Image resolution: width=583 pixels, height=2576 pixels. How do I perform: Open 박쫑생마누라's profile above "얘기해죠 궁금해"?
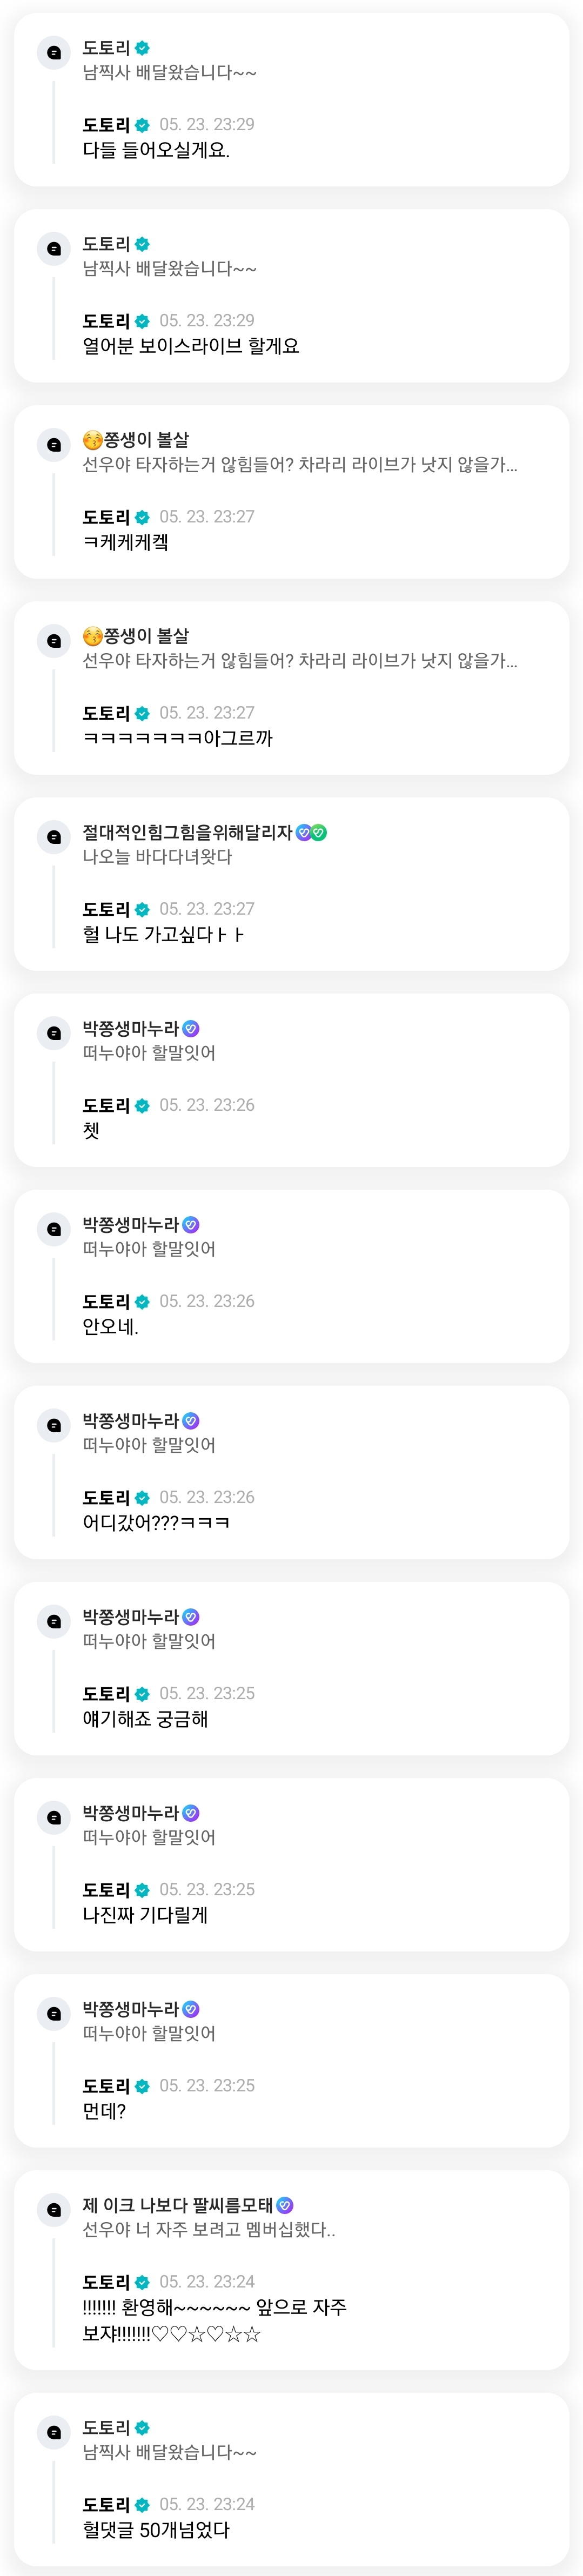point(130,1616)
